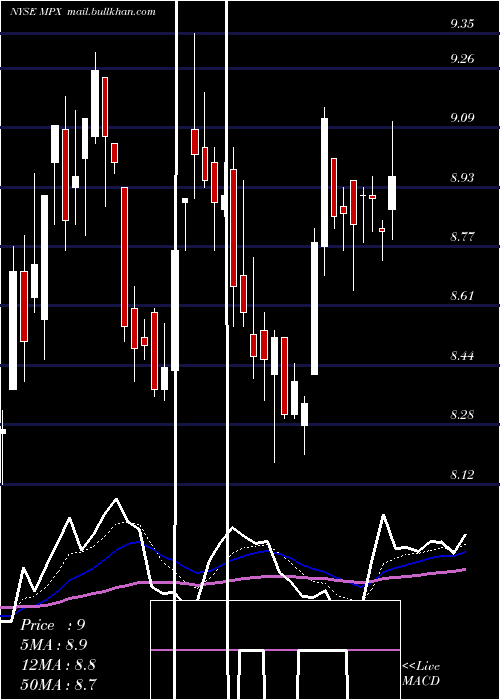Click the last white candlestick on the right

click(392, 193)
